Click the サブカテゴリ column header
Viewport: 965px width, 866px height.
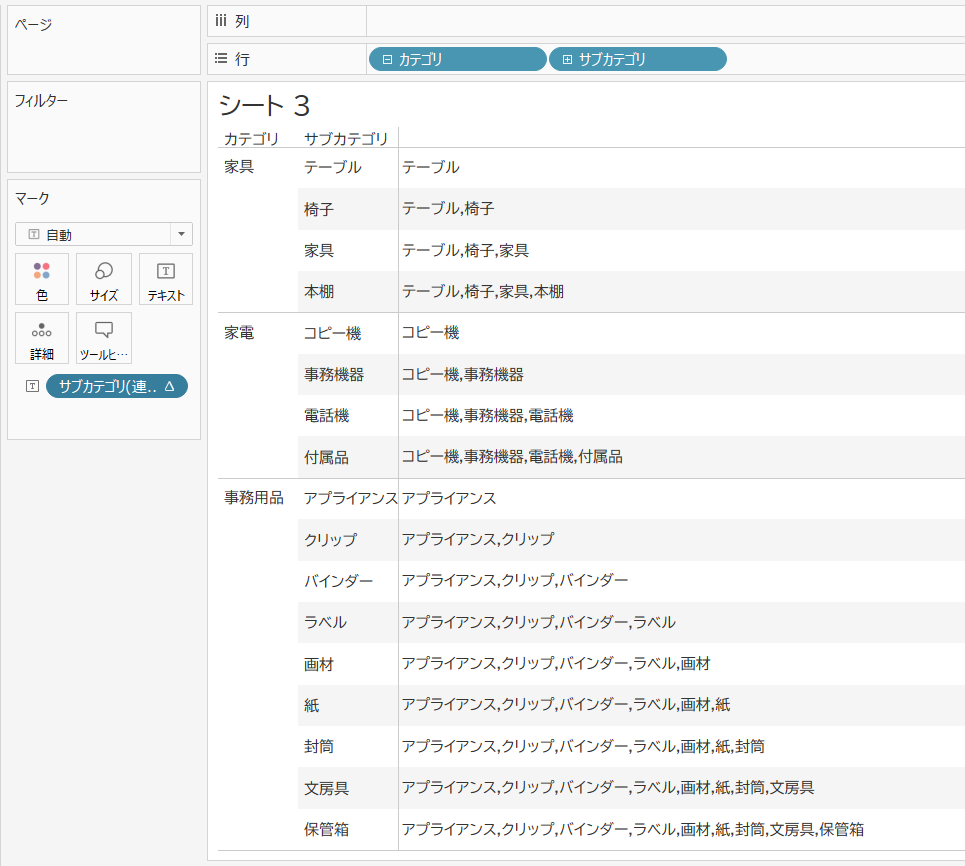pos(346,139)
